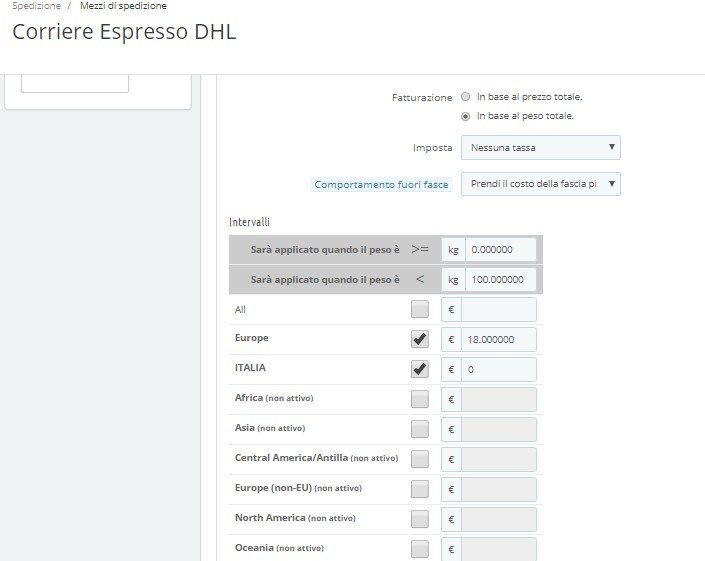Viewport: 705px width, 561px height.
Task: Uncheck the Europe zone checkbox
Action: click(419, 339)
